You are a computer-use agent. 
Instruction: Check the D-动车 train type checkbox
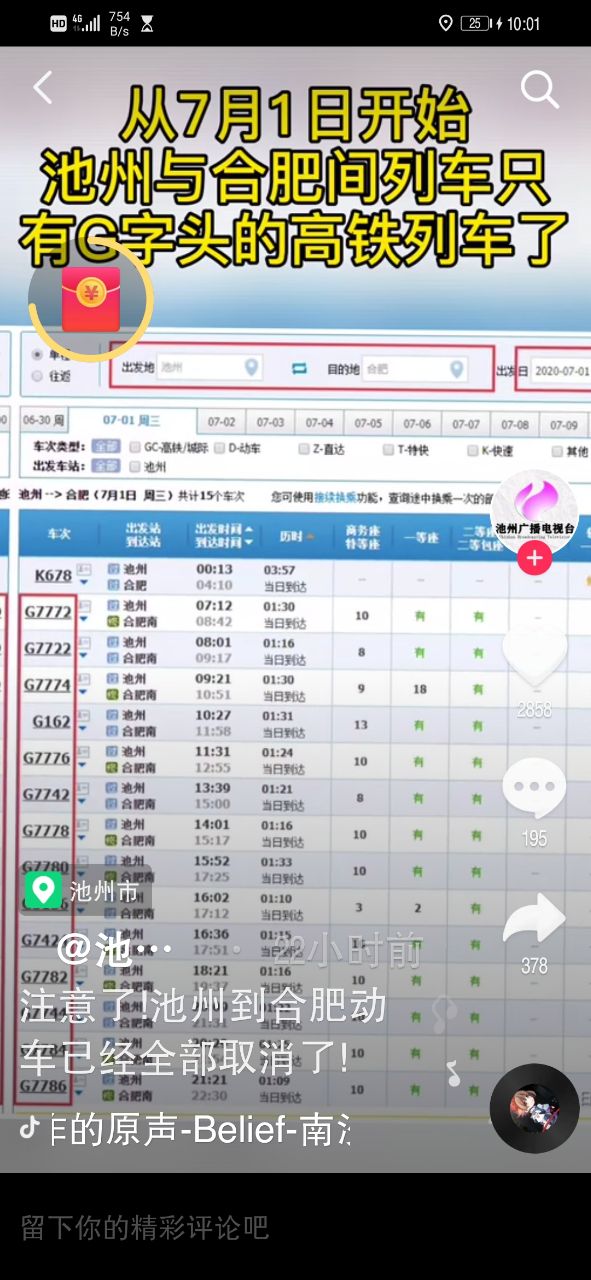click(219, 449)
